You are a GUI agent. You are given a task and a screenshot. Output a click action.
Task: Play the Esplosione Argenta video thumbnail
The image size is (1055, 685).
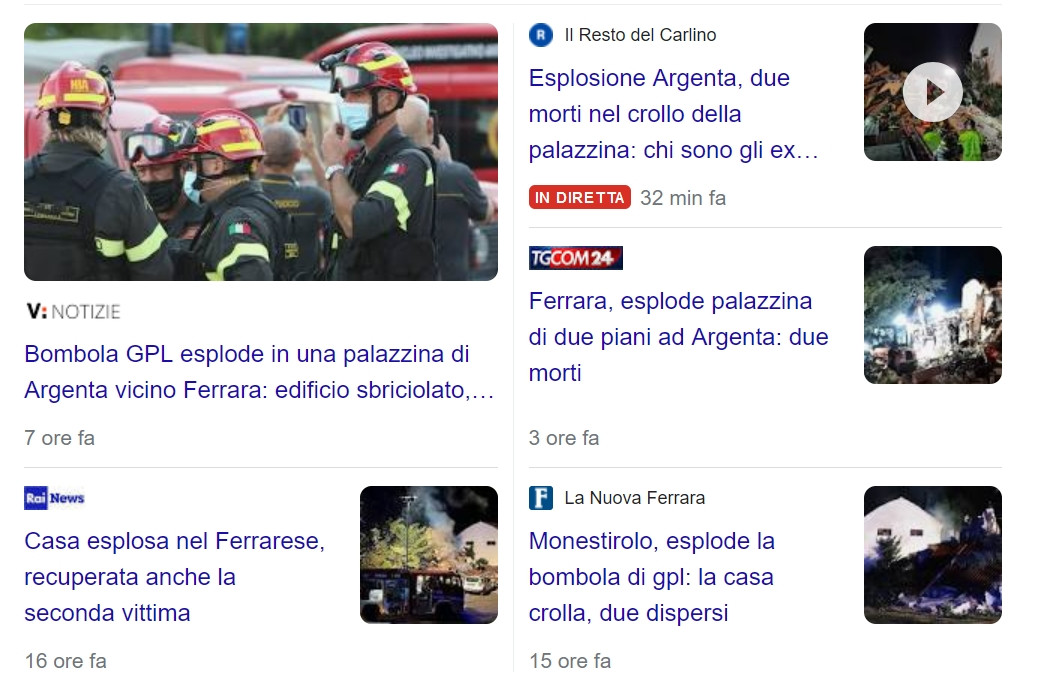(x=933, y=92)
